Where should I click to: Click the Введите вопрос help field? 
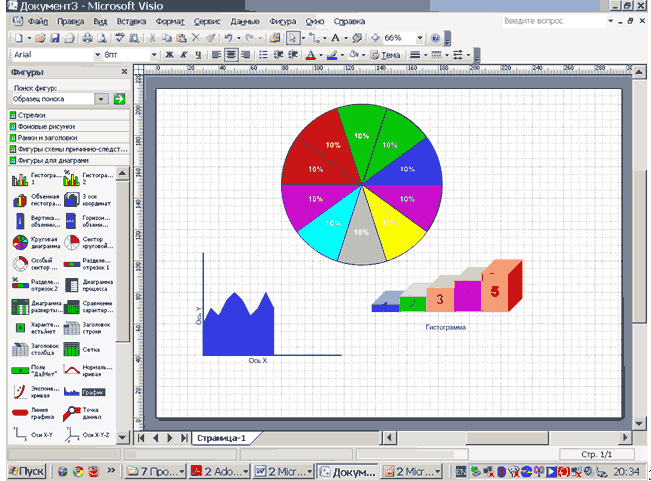tap(553, 21)
